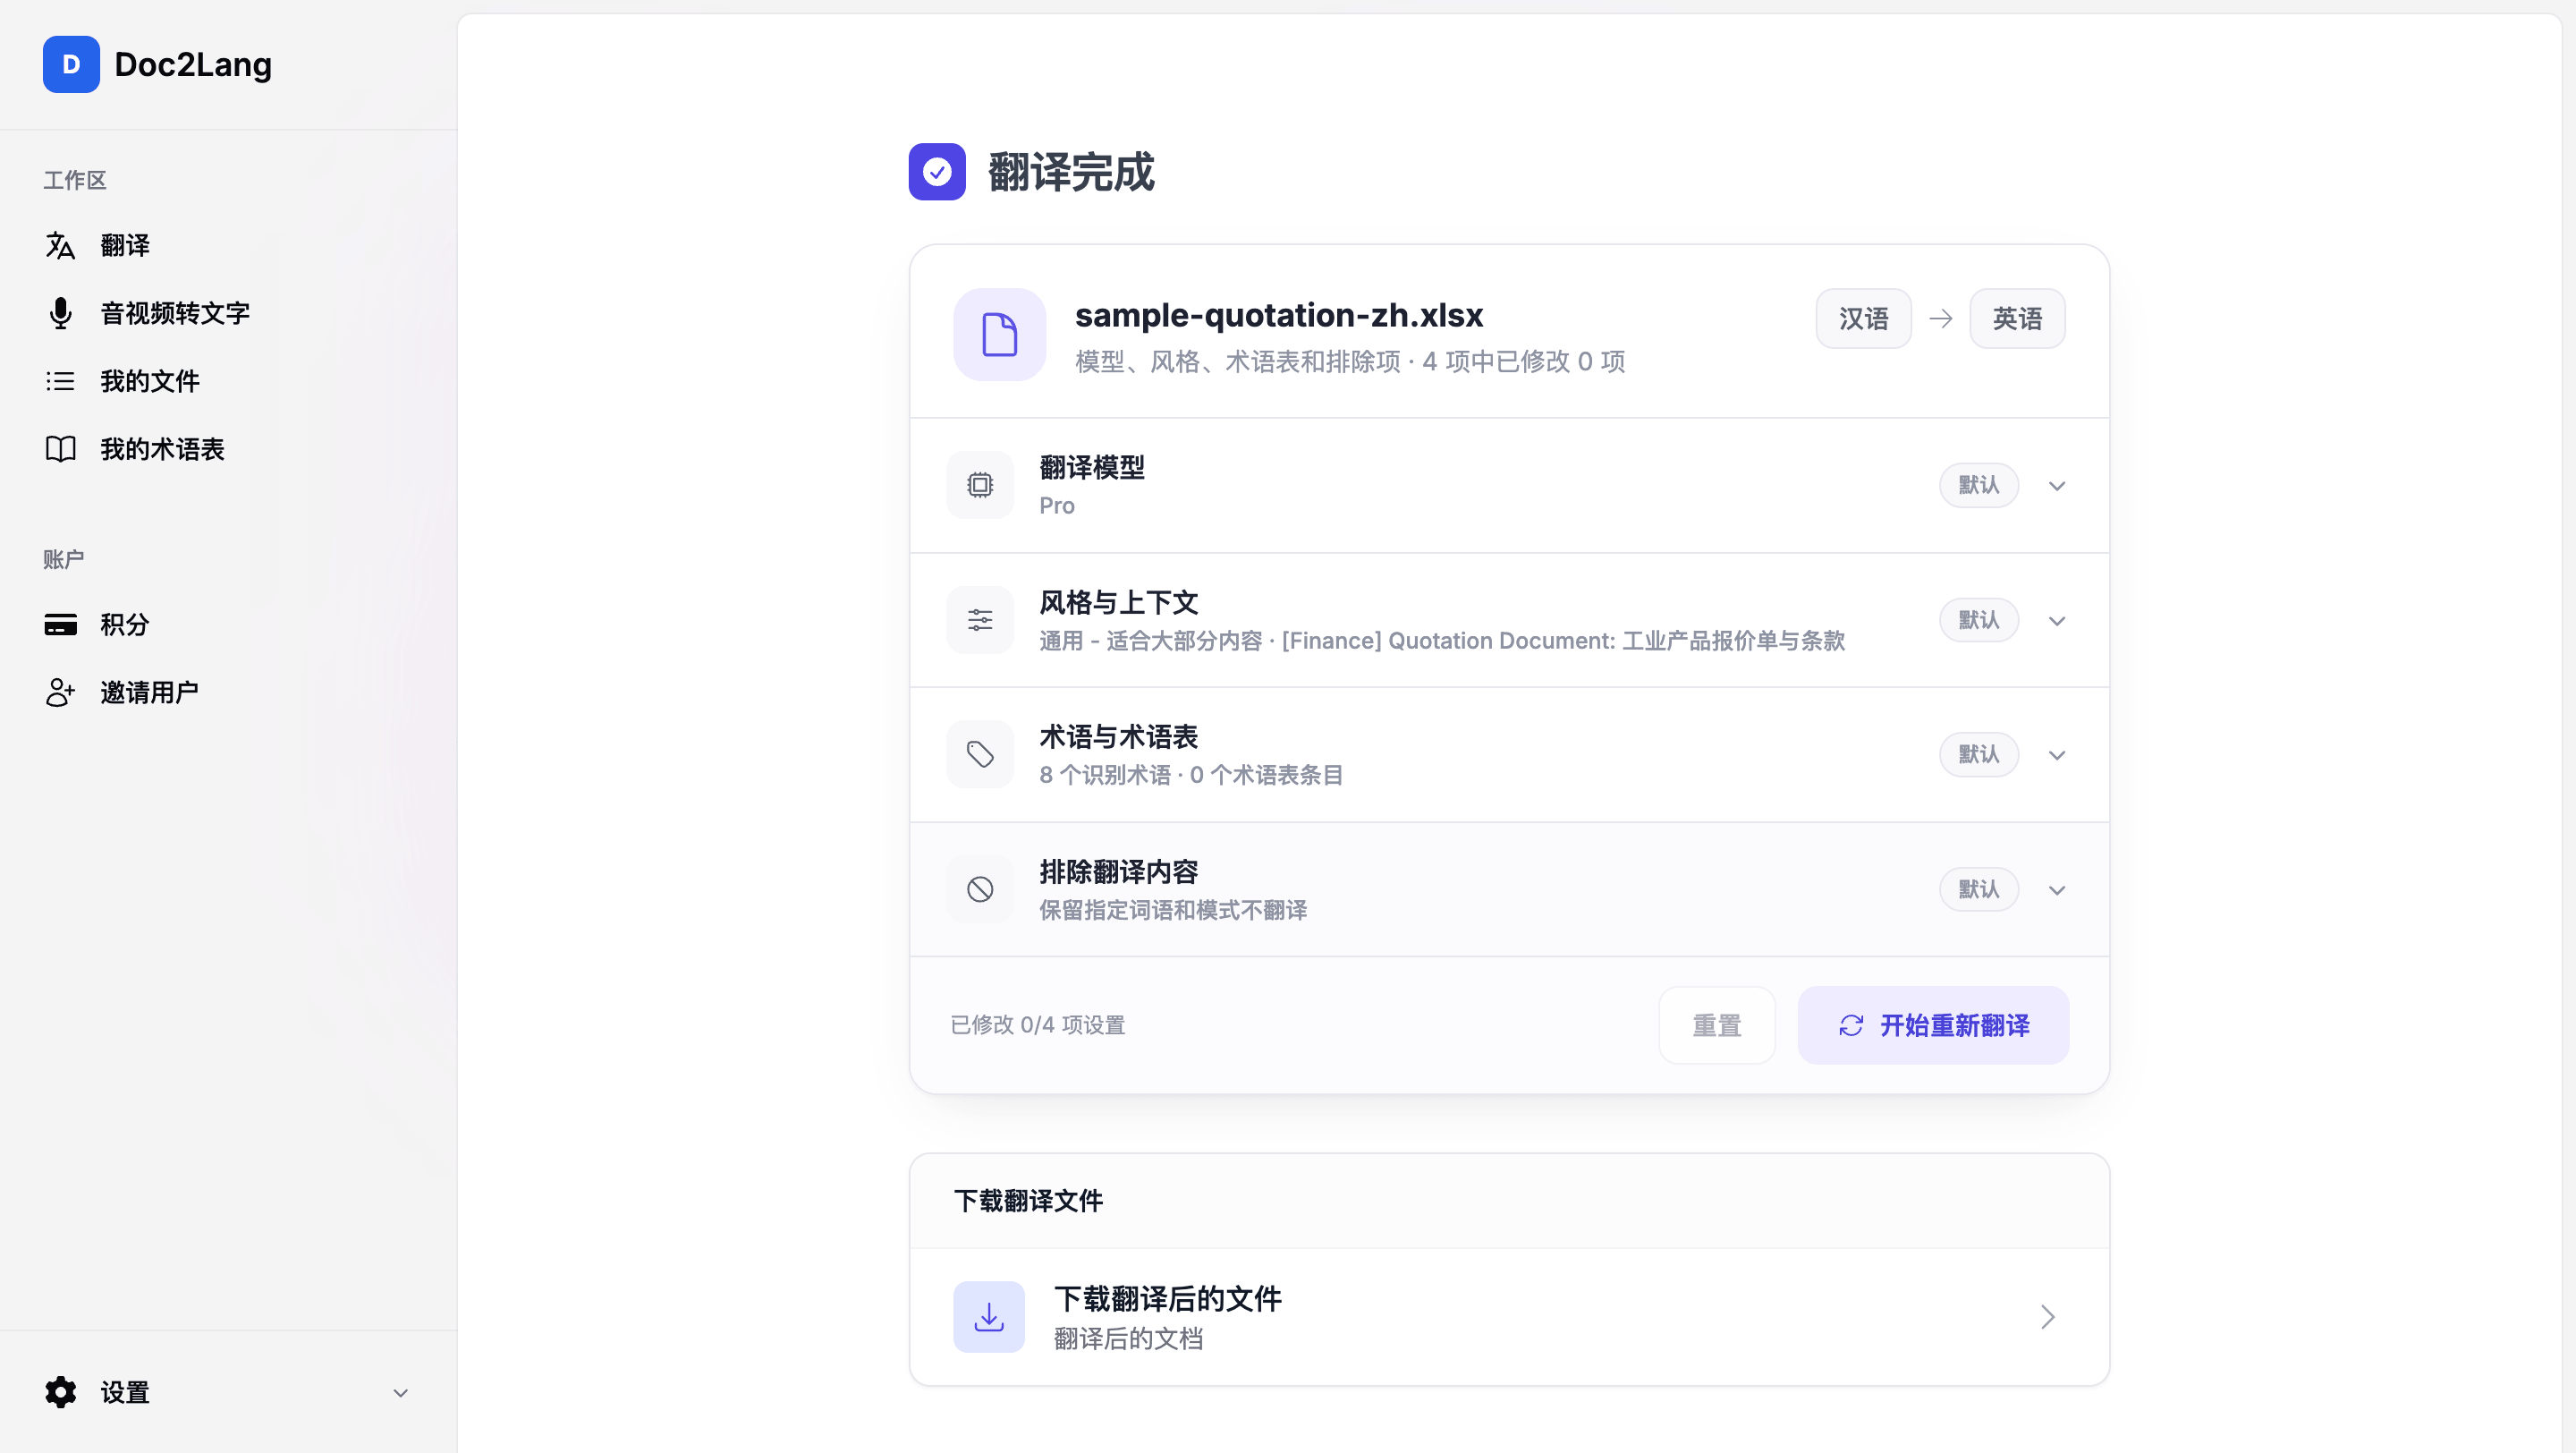Image resolution: width=2576 pixels, height=1453 pixels.
Task: Expand the 排除翻译内容 section chevron
Action: [x=2057, y=890]
